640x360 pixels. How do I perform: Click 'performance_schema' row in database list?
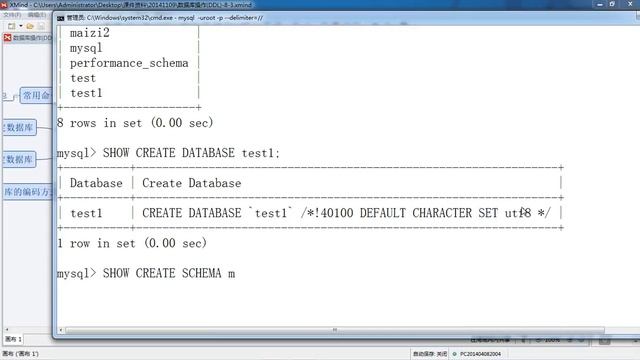pos(129,63)
